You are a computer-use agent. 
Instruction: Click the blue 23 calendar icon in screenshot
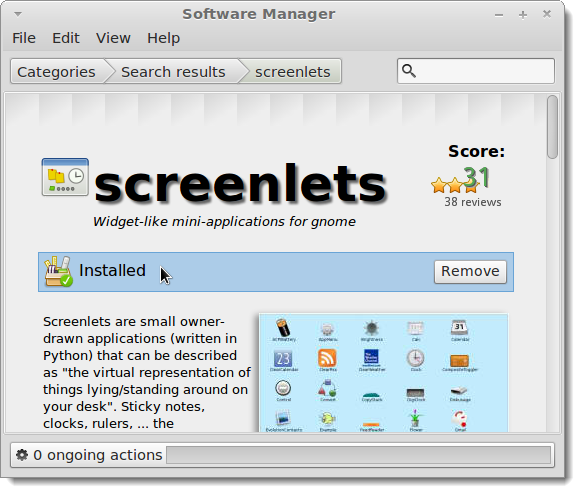[x=283, y=359]
